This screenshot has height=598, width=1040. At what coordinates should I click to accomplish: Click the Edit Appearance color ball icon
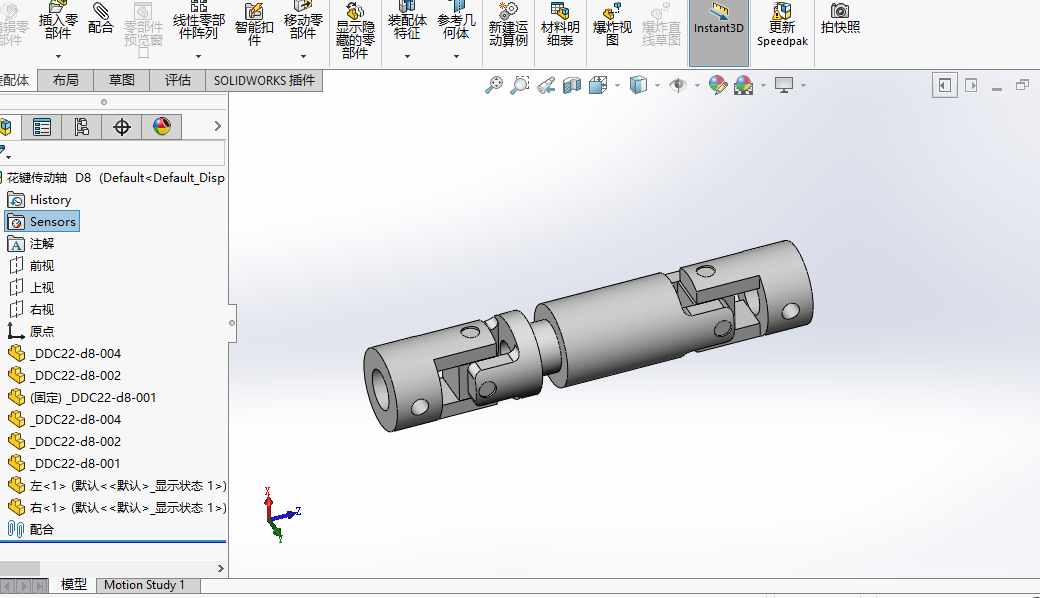(718, 85)
